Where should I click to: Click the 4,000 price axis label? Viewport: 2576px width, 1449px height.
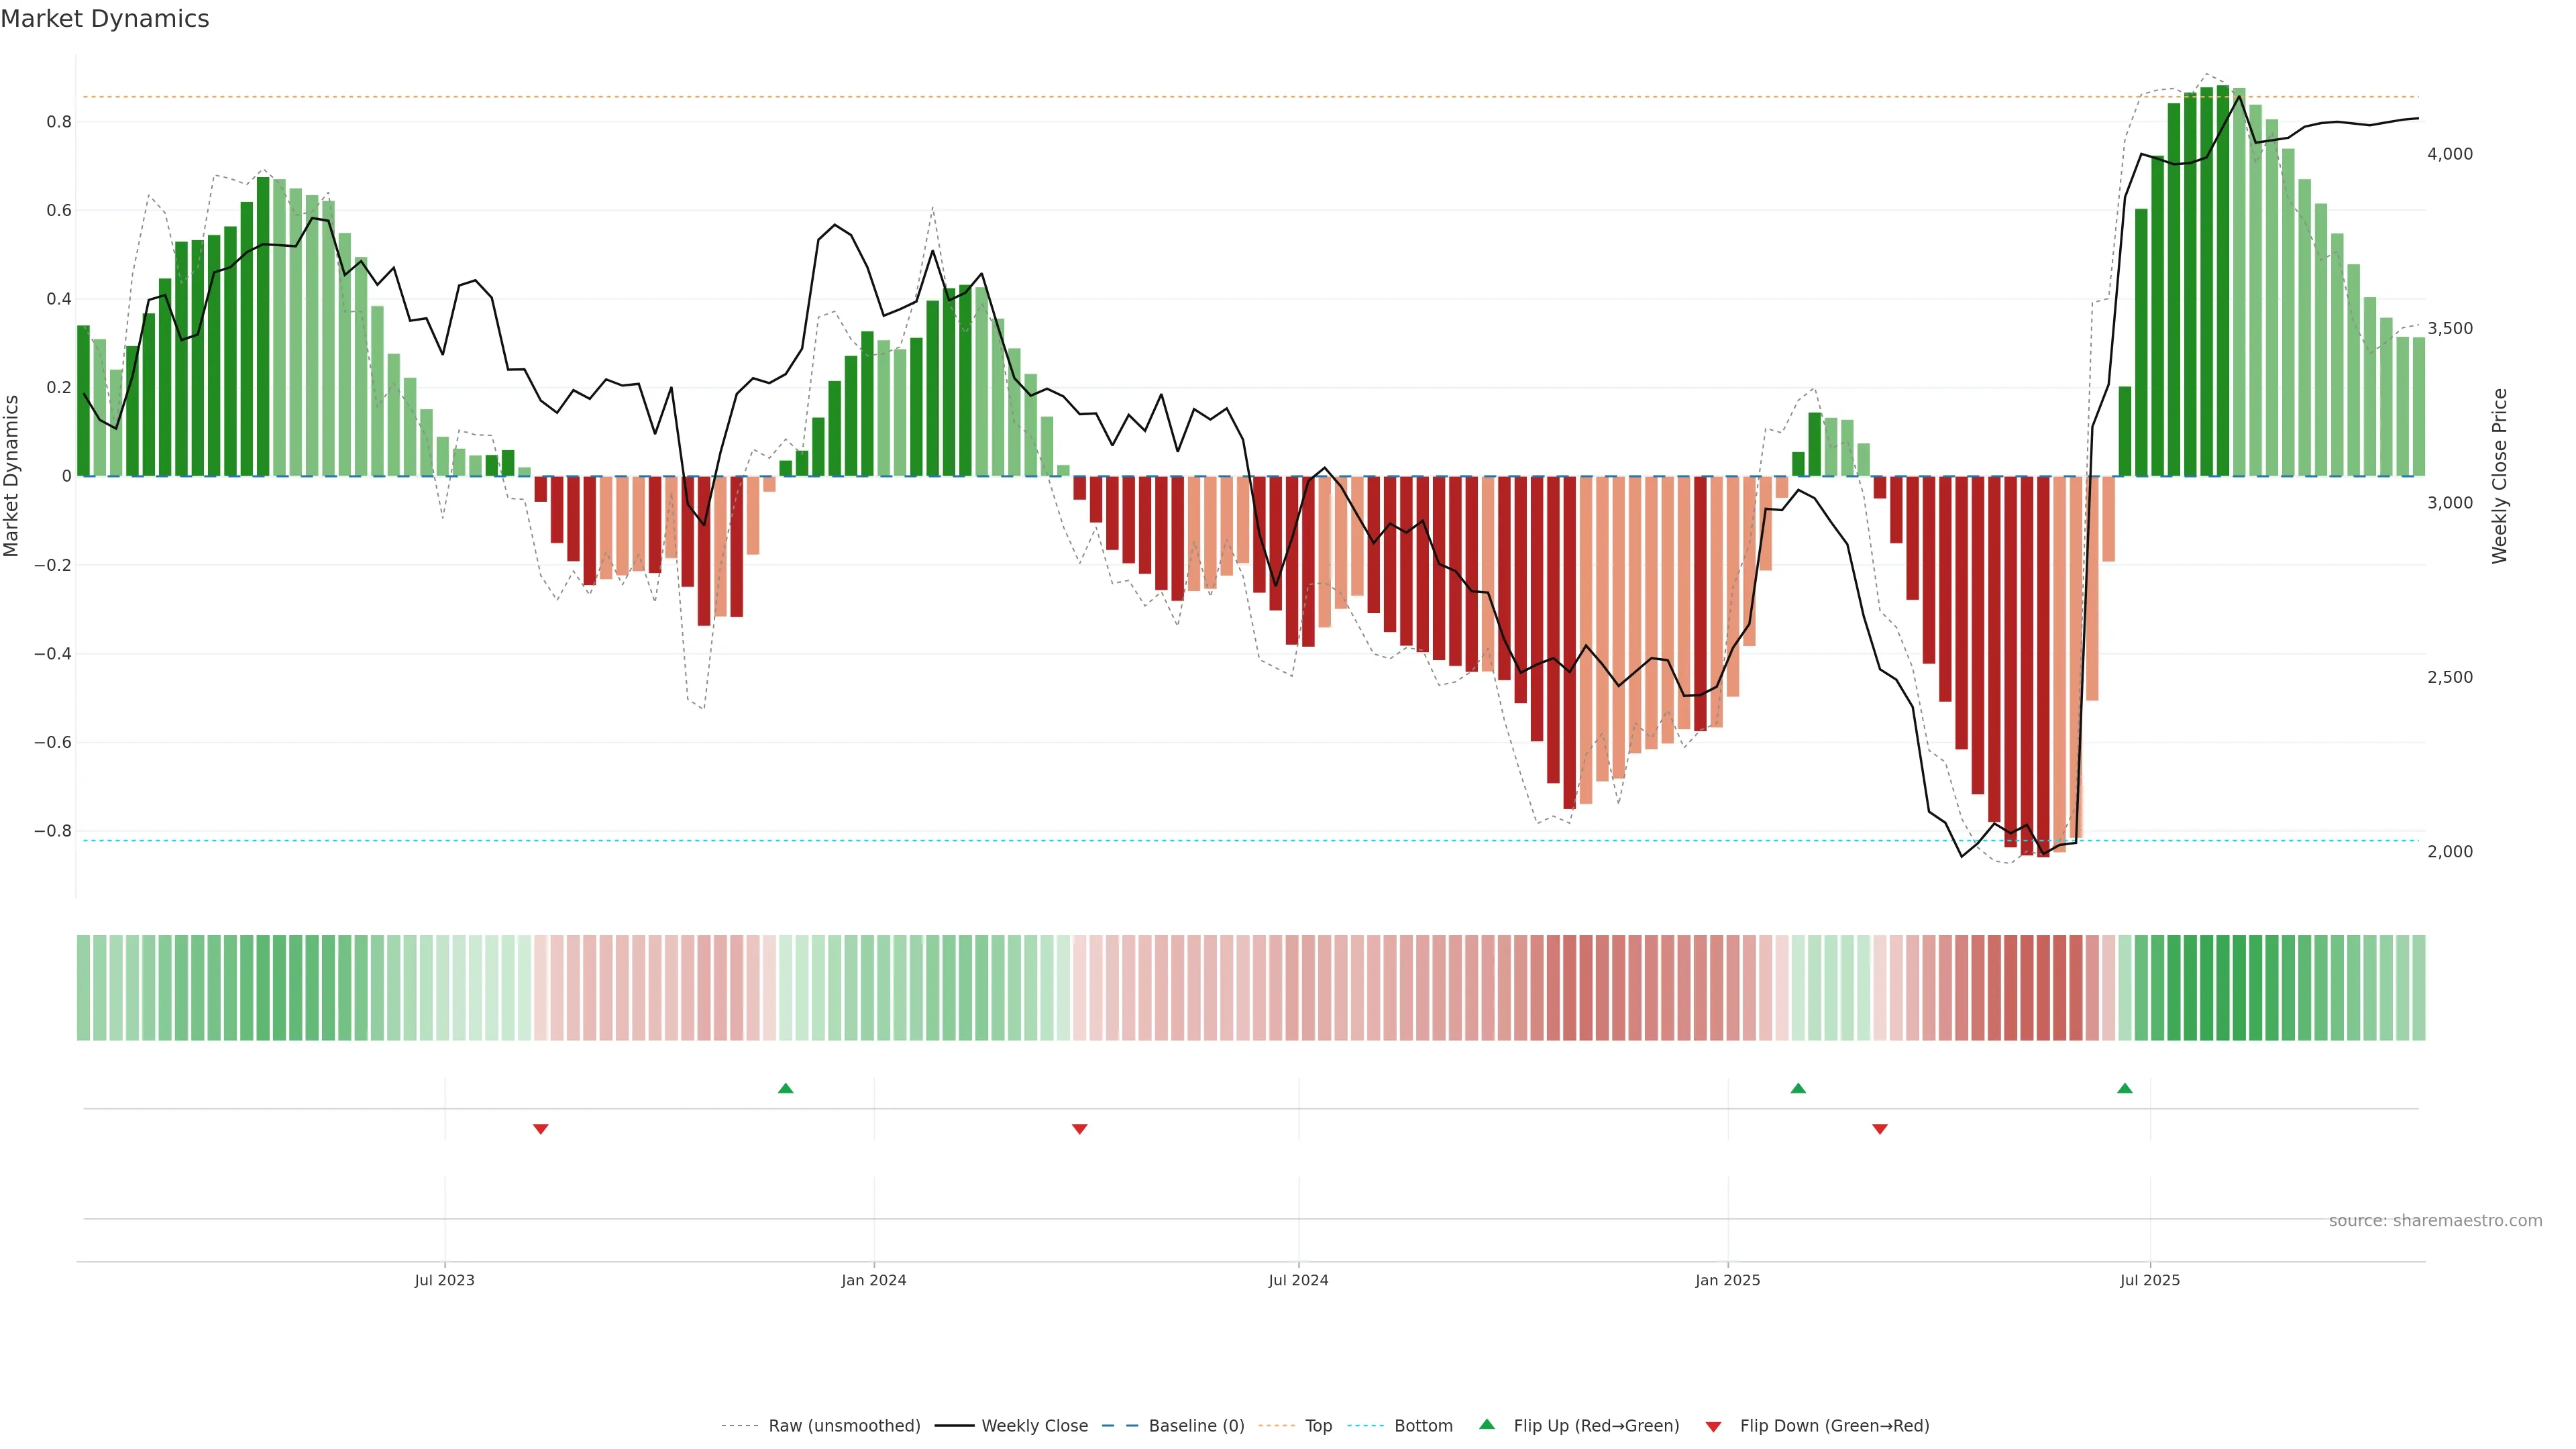point(2449,154)
